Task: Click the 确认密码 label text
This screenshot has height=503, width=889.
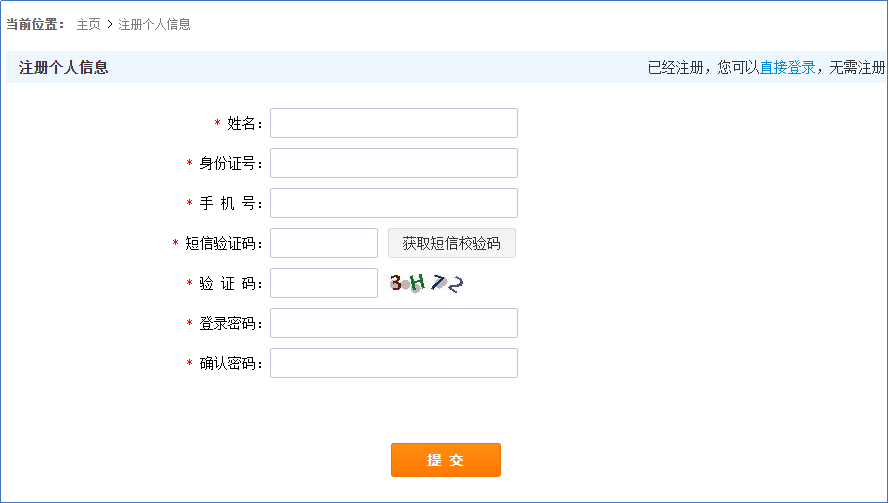Action: pyautogui.click(x=229, y=364)
